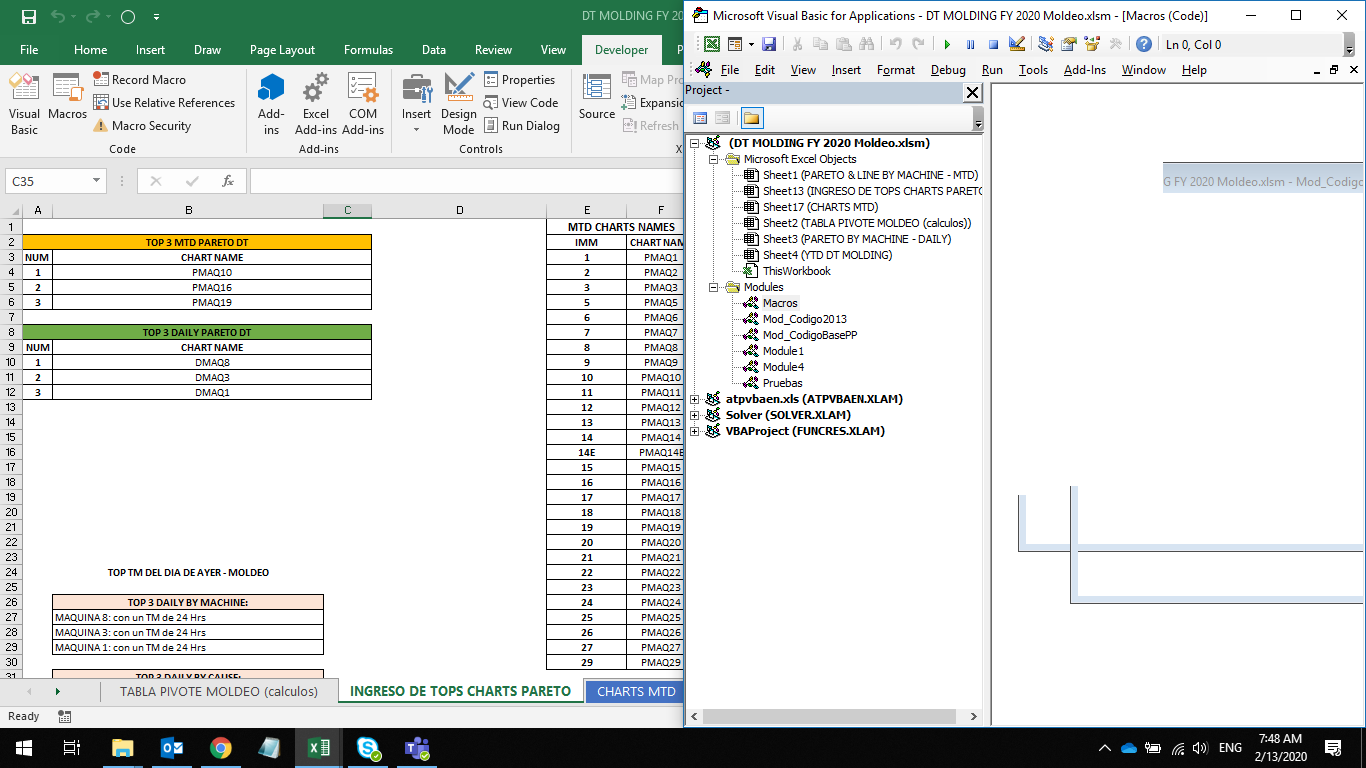Open Macros list in Excel ribbon
The width and height of the screenshot is (1366, 768).
coord(67,97)
